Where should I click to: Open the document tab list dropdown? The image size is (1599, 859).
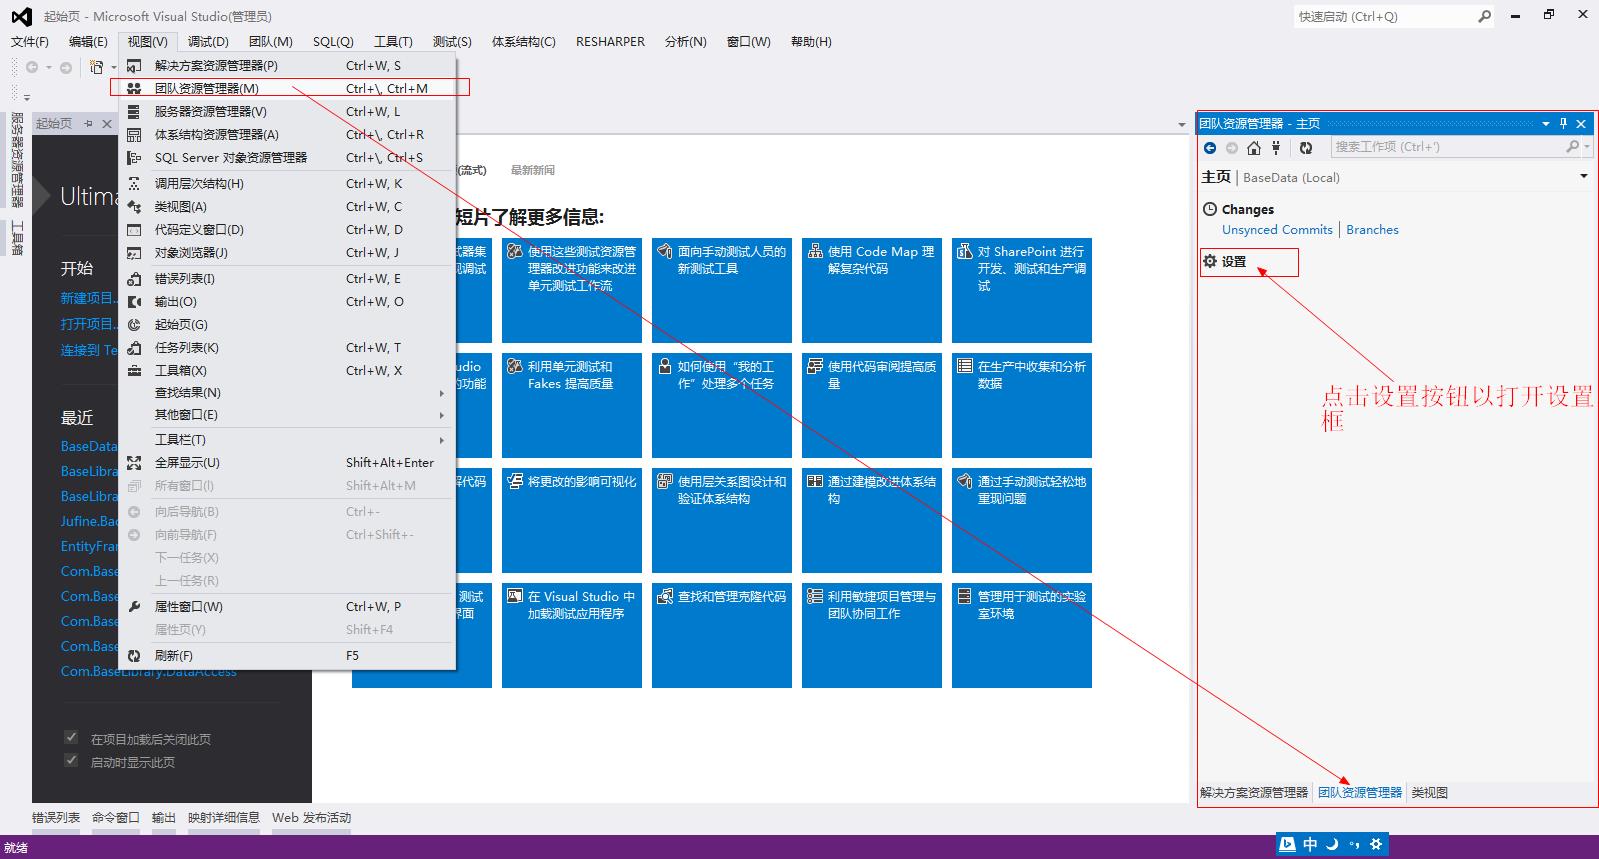(1181, 125)
